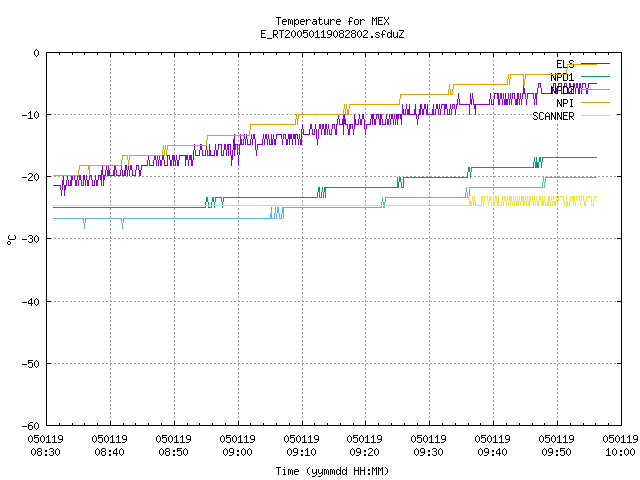Click the x-axis tick 050119 08:30
The image size is (640, 480).
(45, 446)
